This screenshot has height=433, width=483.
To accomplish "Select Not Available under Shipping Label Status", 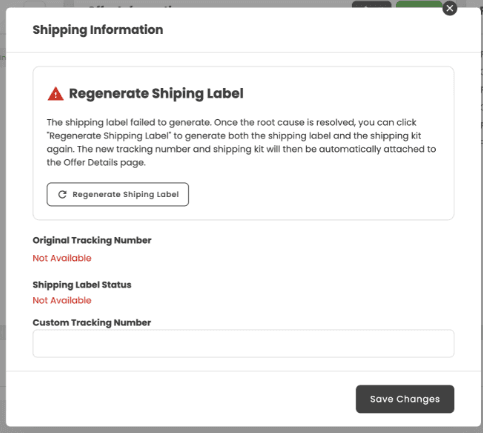I will tap(62, 300).
